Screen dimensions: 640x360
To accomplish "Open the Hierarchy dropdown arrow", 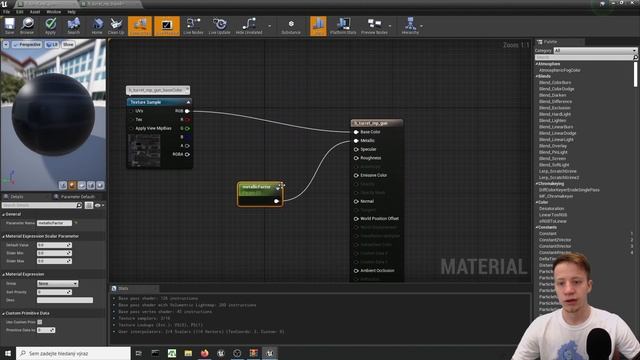I will coord(422,26).
